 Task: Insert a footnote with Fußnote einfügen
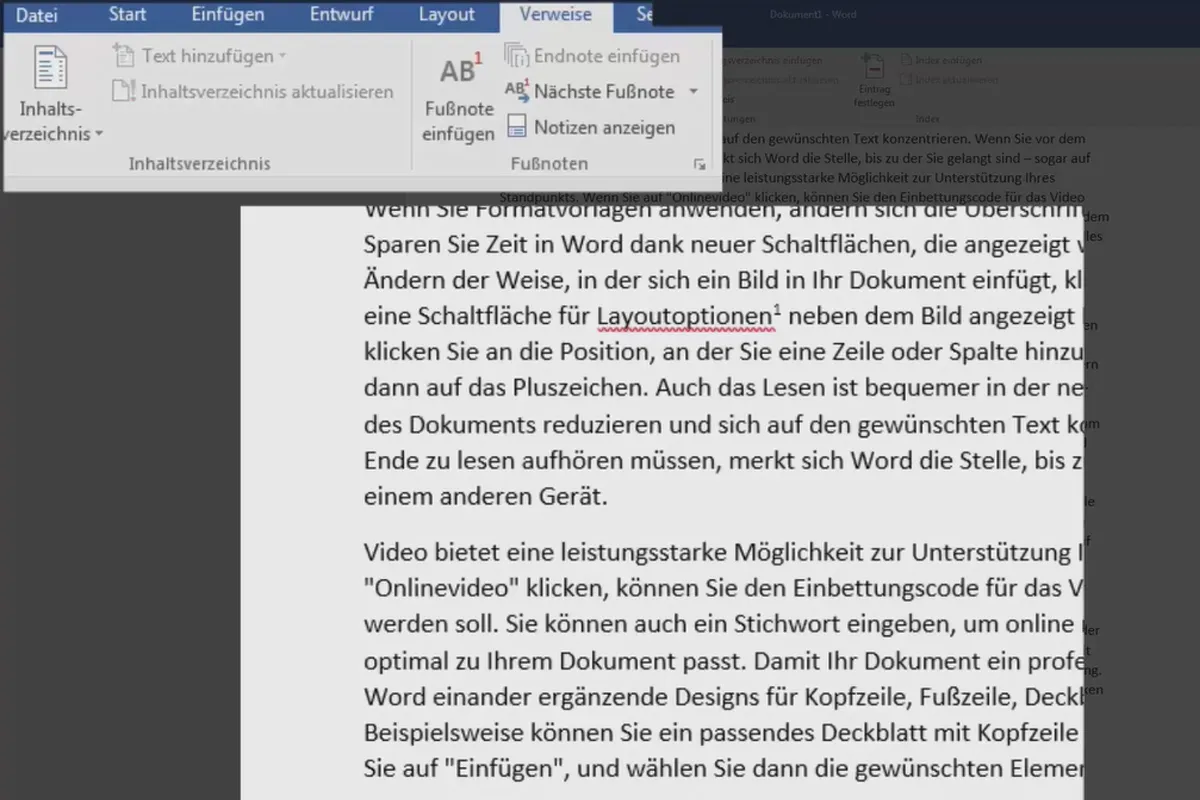click(x=459, y=97)
